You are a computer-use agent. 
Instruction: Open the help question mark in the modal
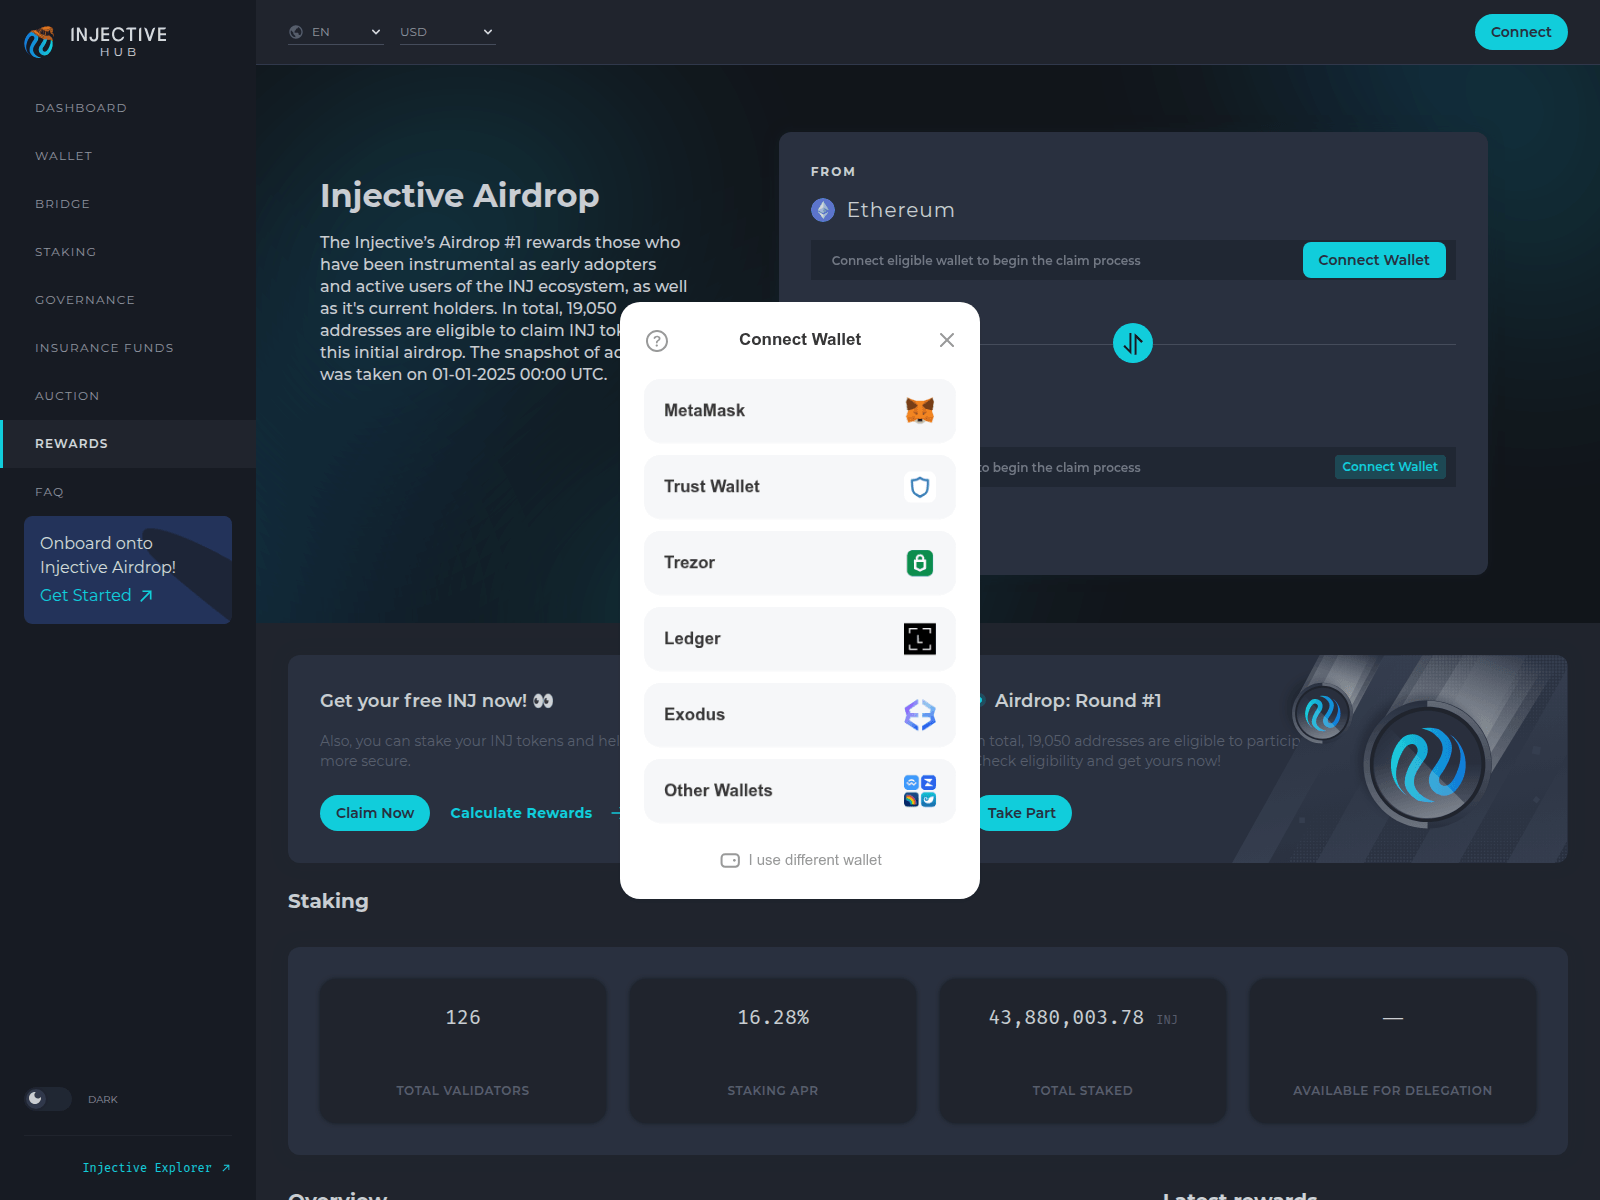657,340
